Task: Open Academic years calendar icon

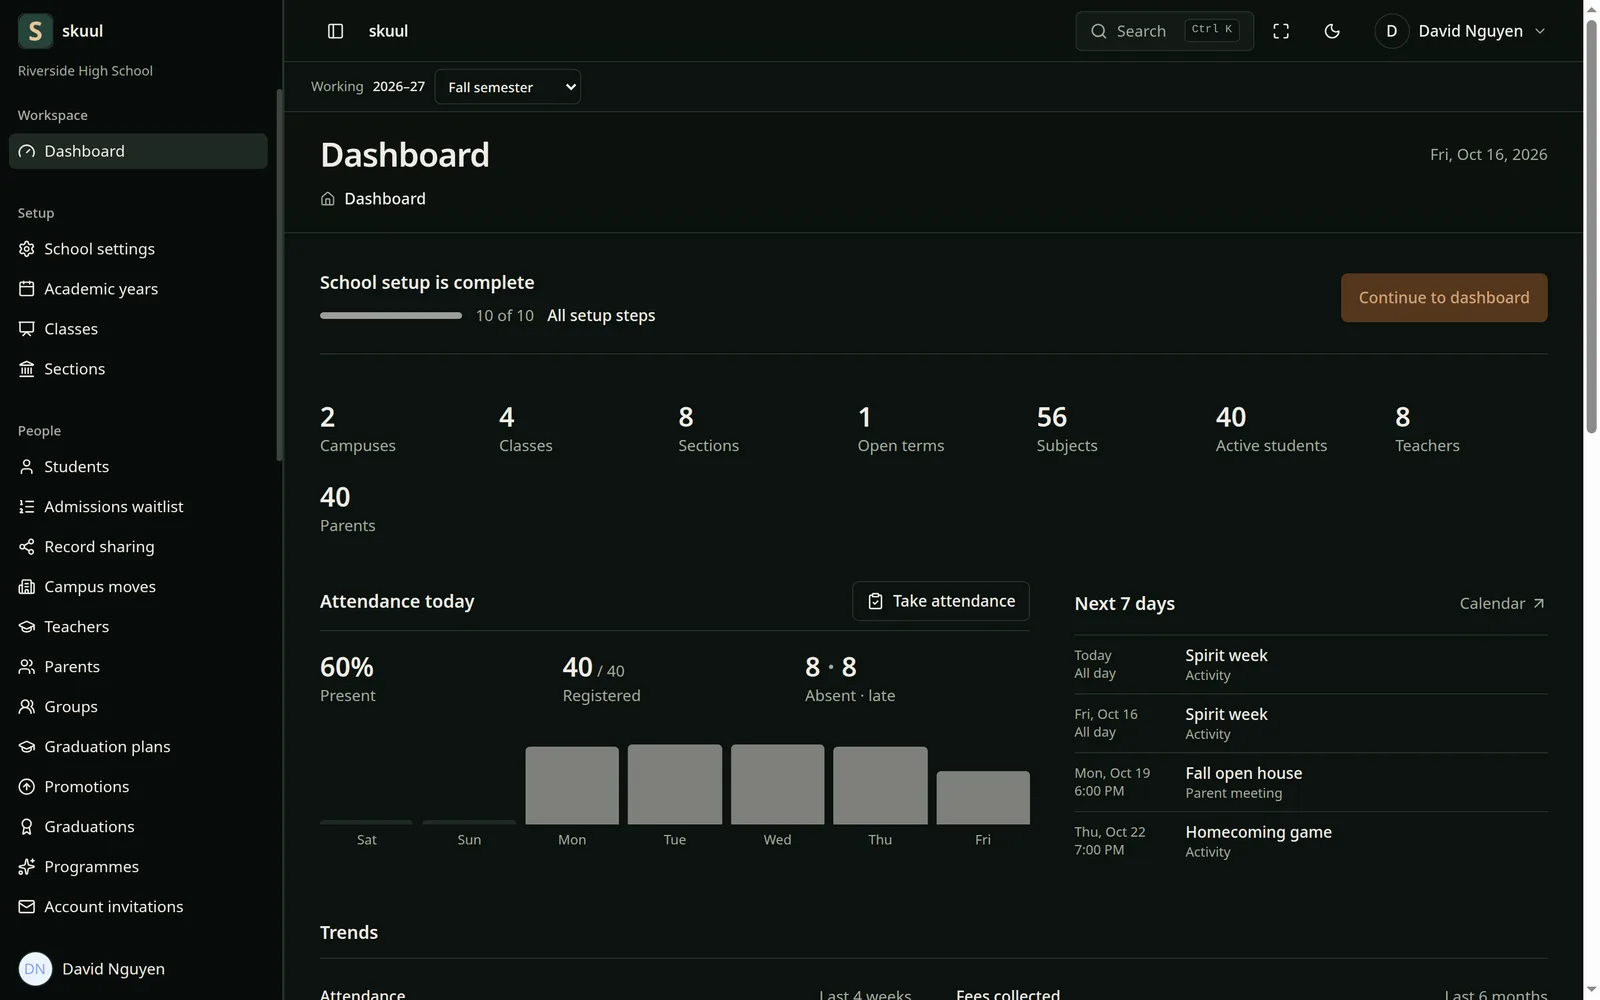Action: click(x=27, y=289)
